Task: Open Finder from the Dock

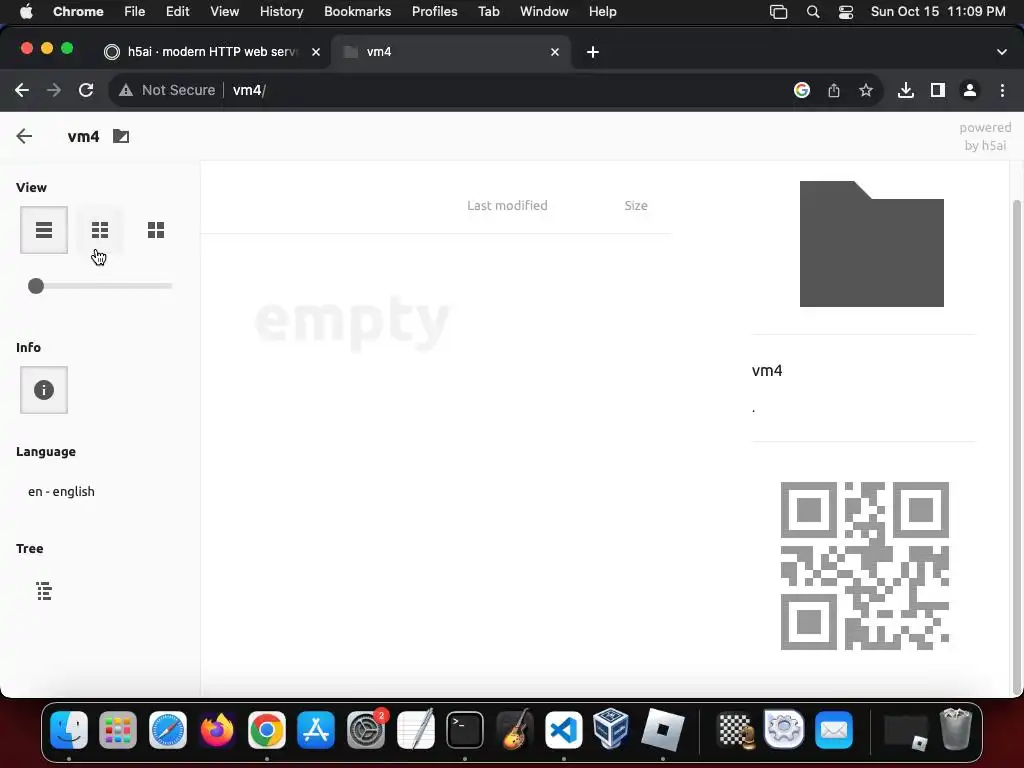Action: click(x=69, y=729)
